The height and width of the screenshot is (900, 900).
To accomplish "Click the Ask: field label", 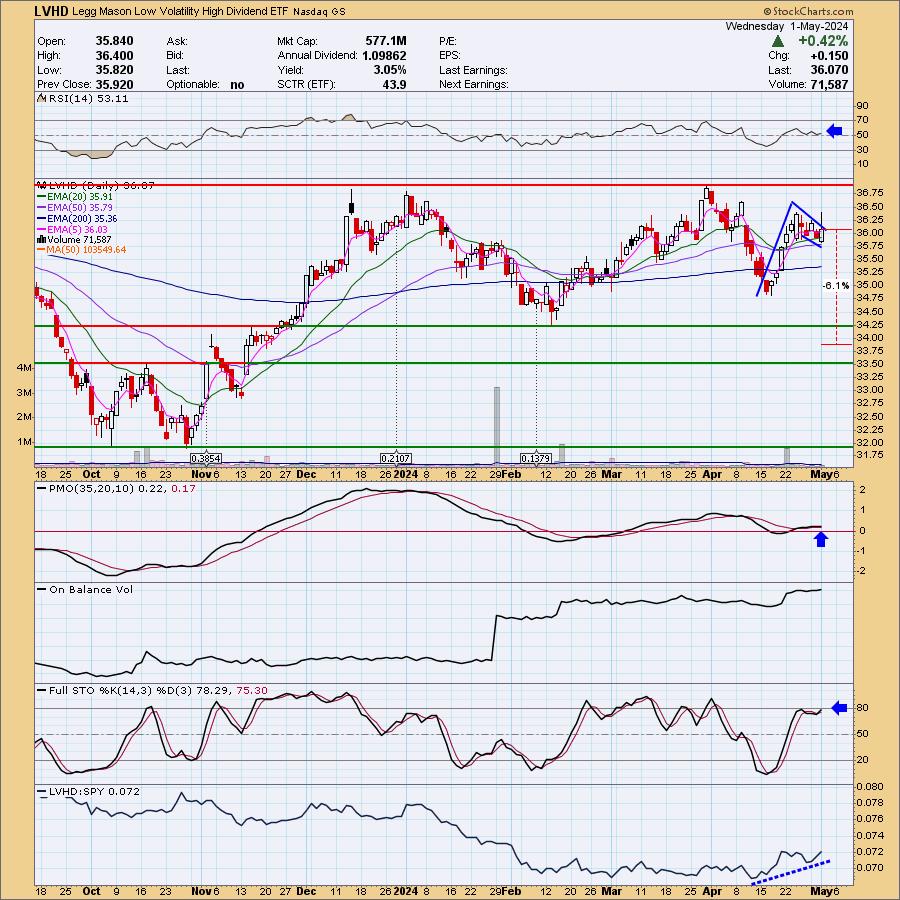I will tap(177, 41).
